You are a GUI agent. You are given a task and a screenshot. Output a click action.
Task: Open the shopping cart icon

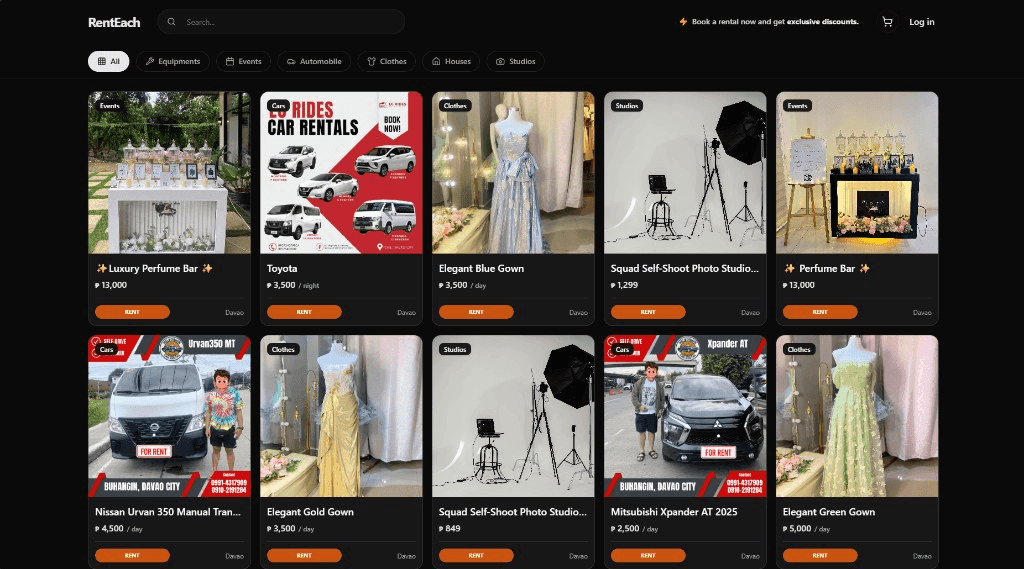(887, 22)
